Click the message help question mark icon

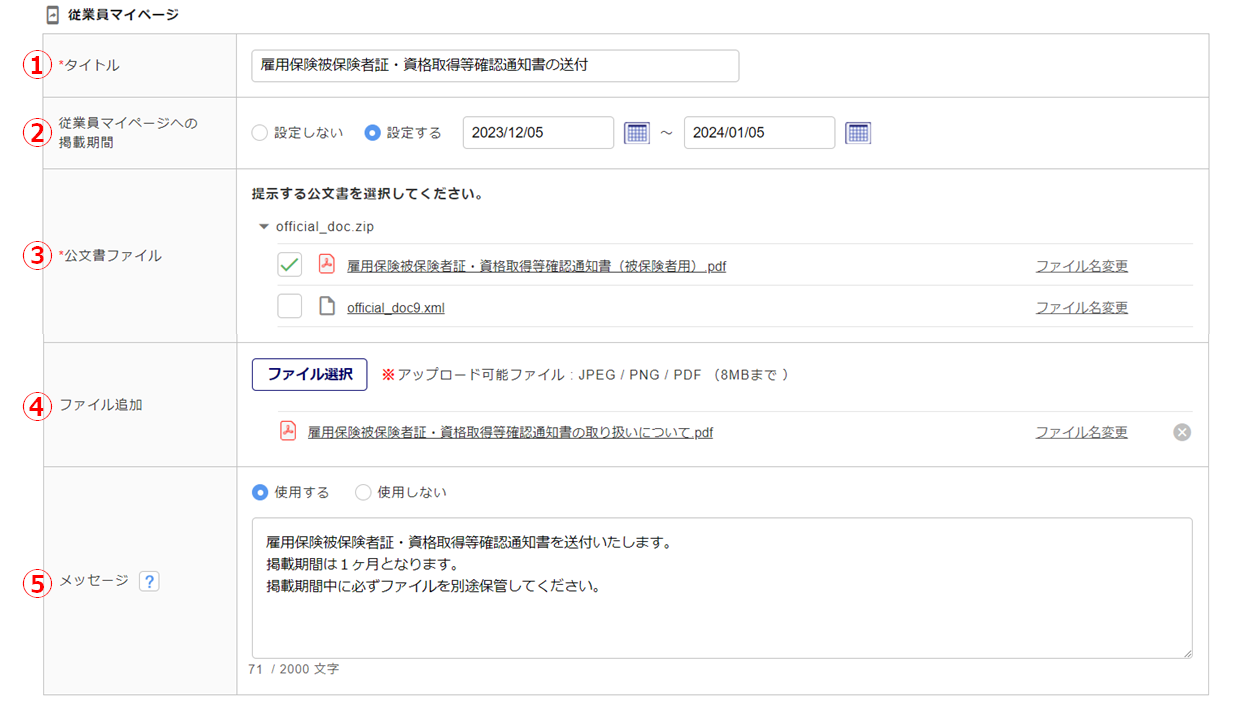point(149,581)
